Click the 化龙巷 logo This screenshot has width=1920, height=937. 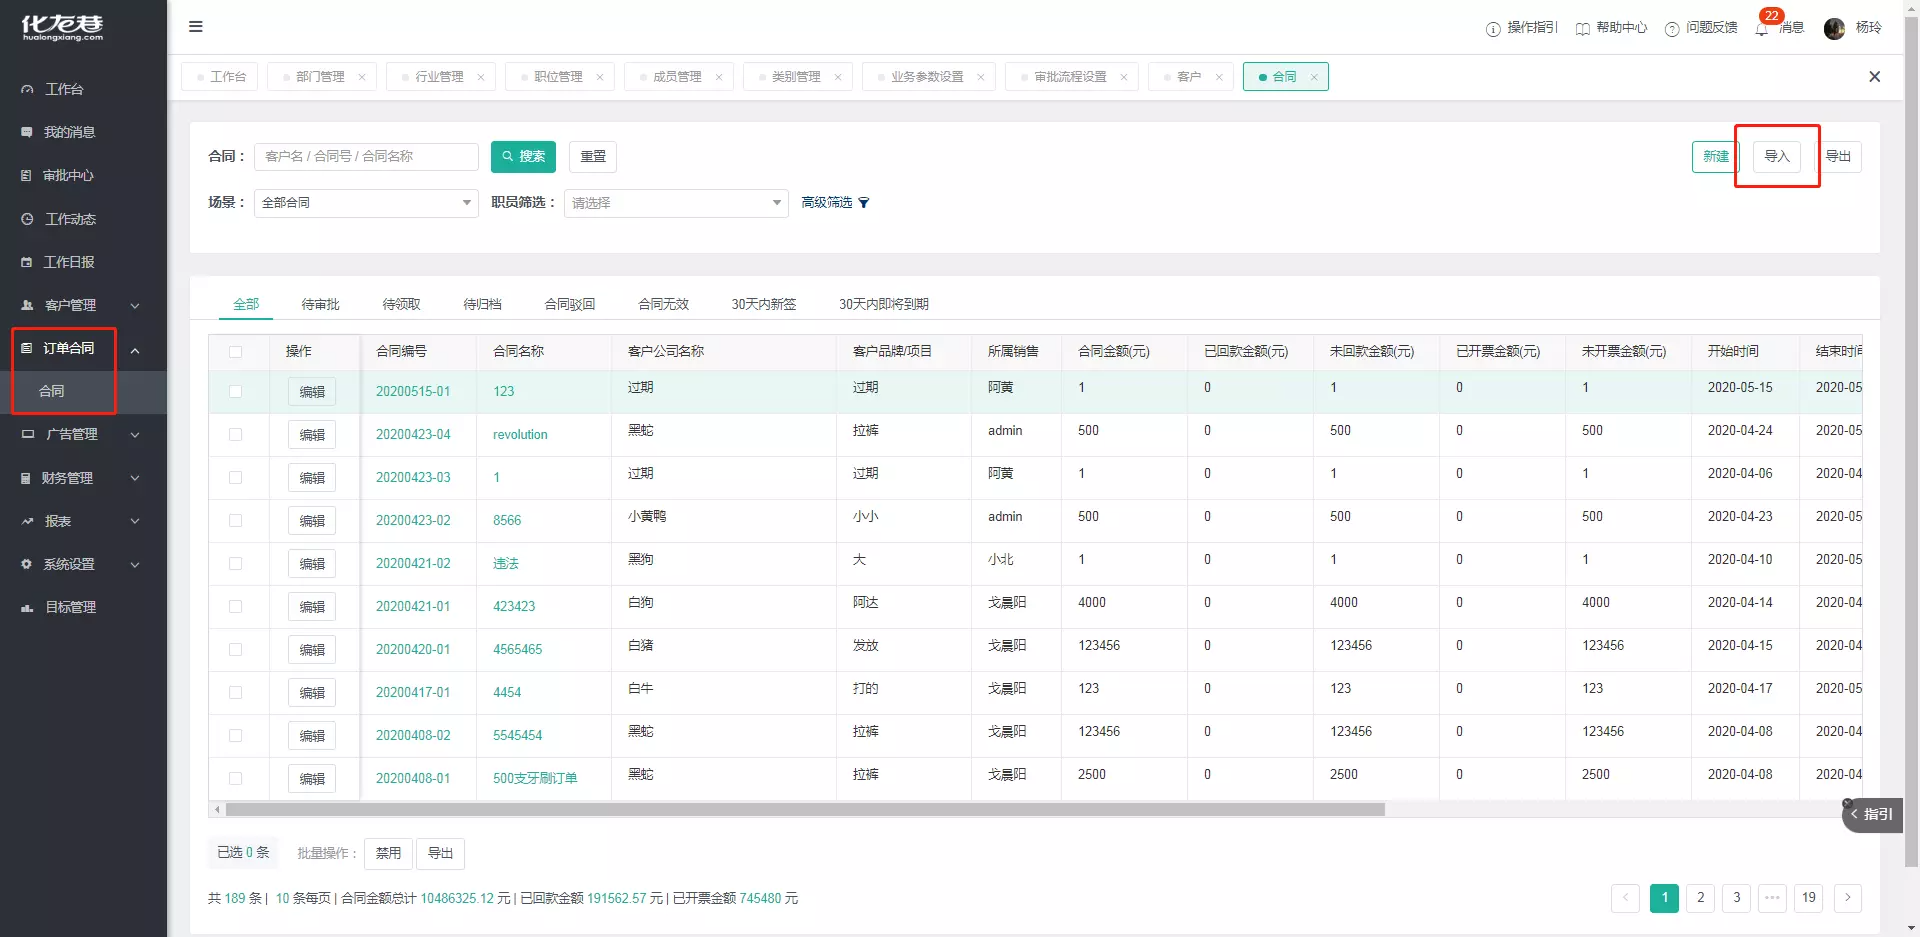(x=62, y=27)
